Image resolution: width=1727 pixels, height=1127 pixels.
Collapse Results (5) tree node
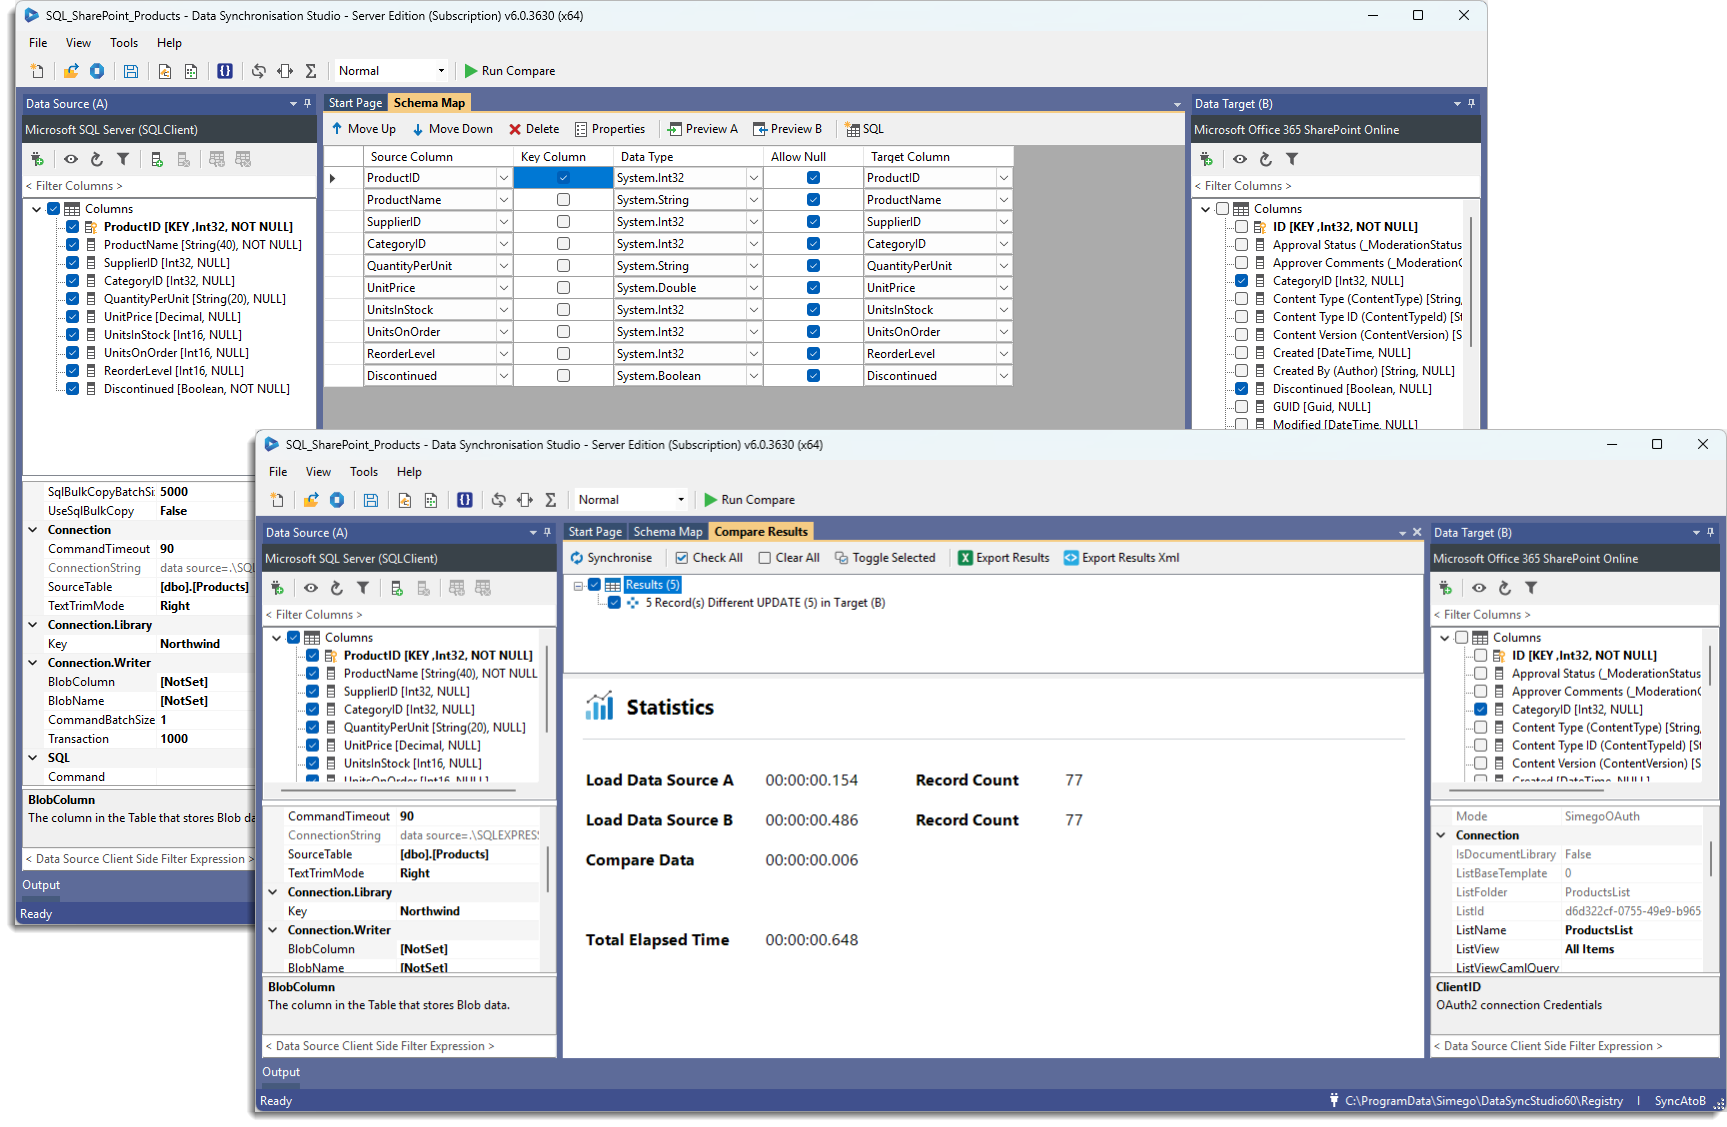[x=578, y=585]
